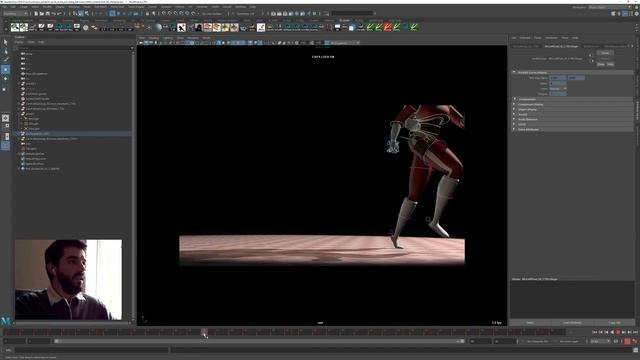
Task: Click the first shelf icon on the left
Action: coord(15,27)
